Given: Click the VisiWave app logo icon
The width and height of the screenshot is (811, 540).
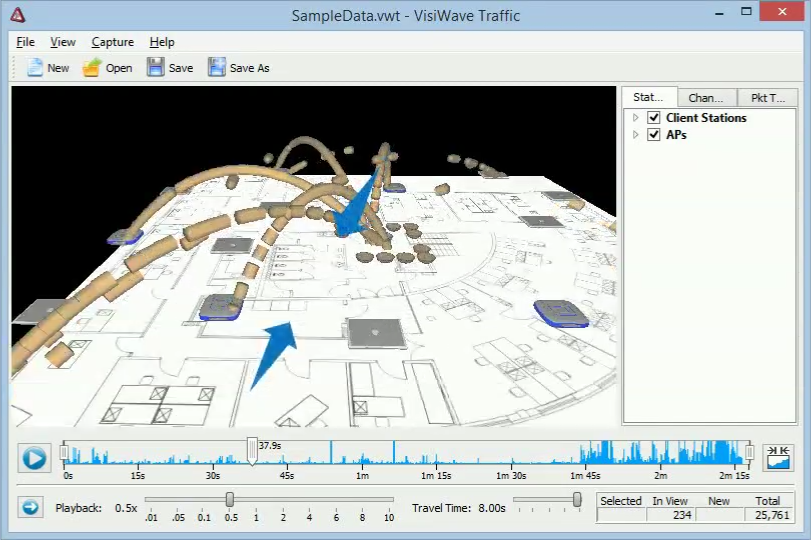Looking at the screenshot, I should click(x=18, y=15).
